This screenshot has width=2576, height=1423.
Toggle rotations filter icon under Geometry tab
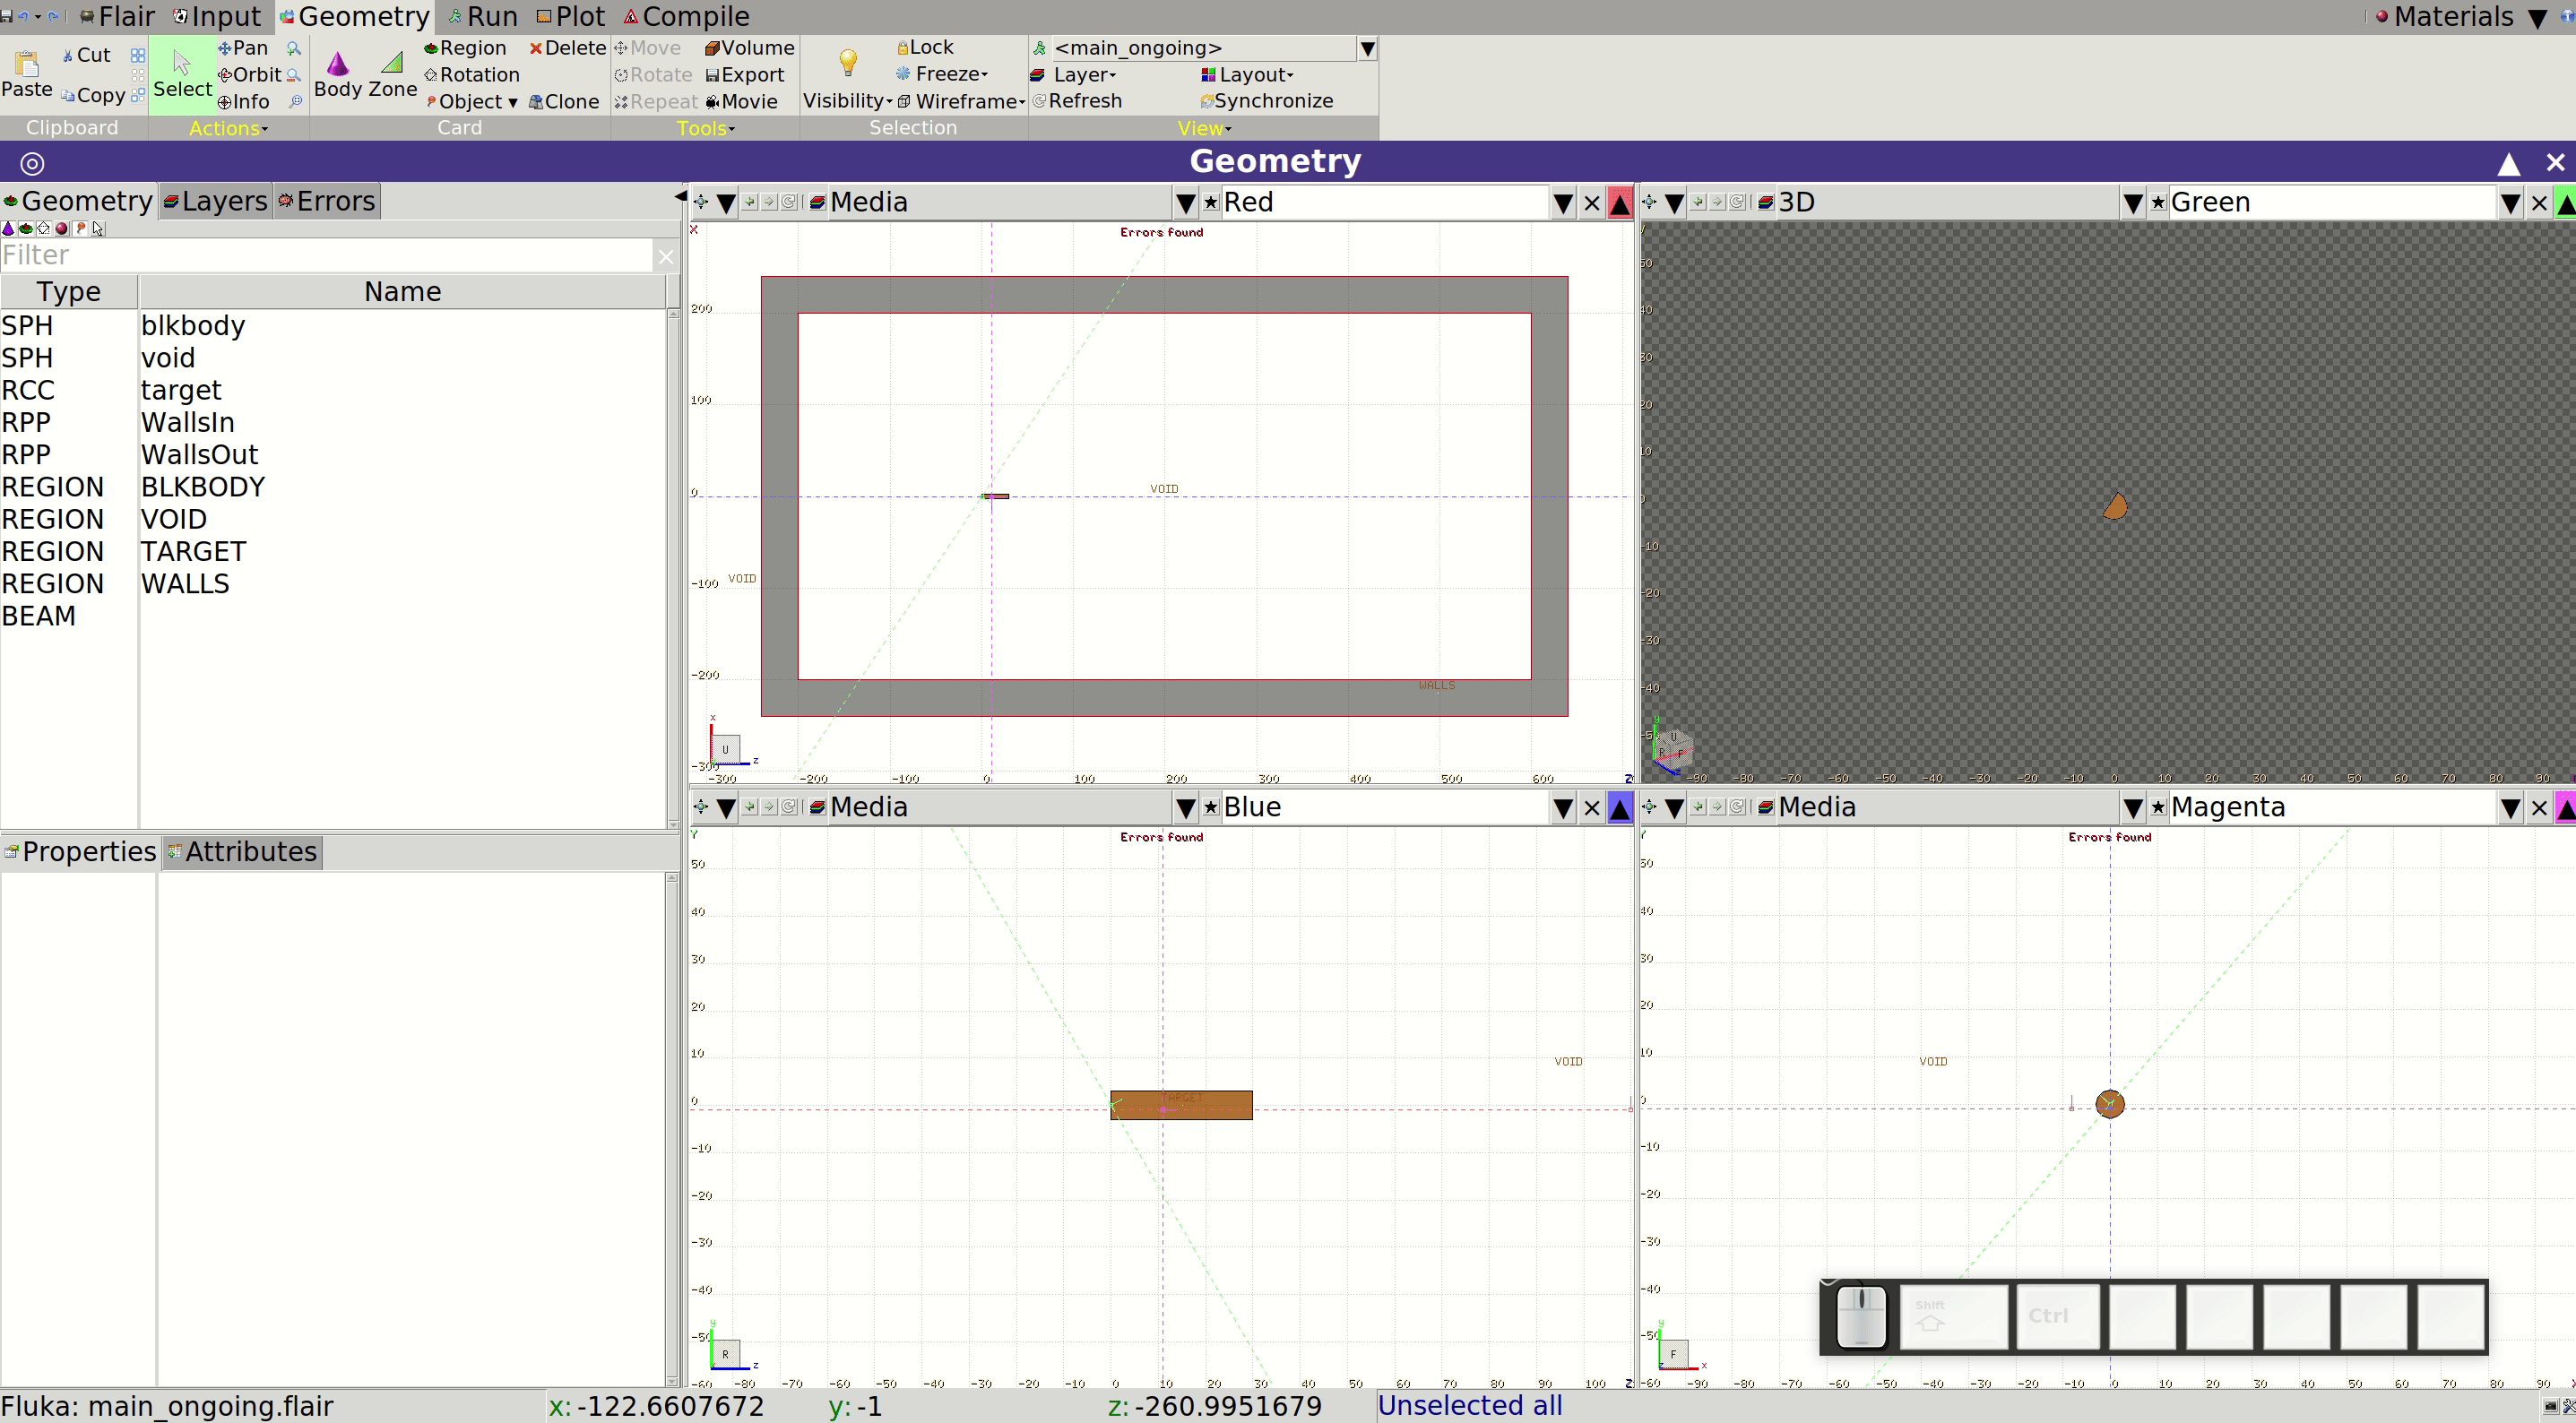(x=44, y=229)
